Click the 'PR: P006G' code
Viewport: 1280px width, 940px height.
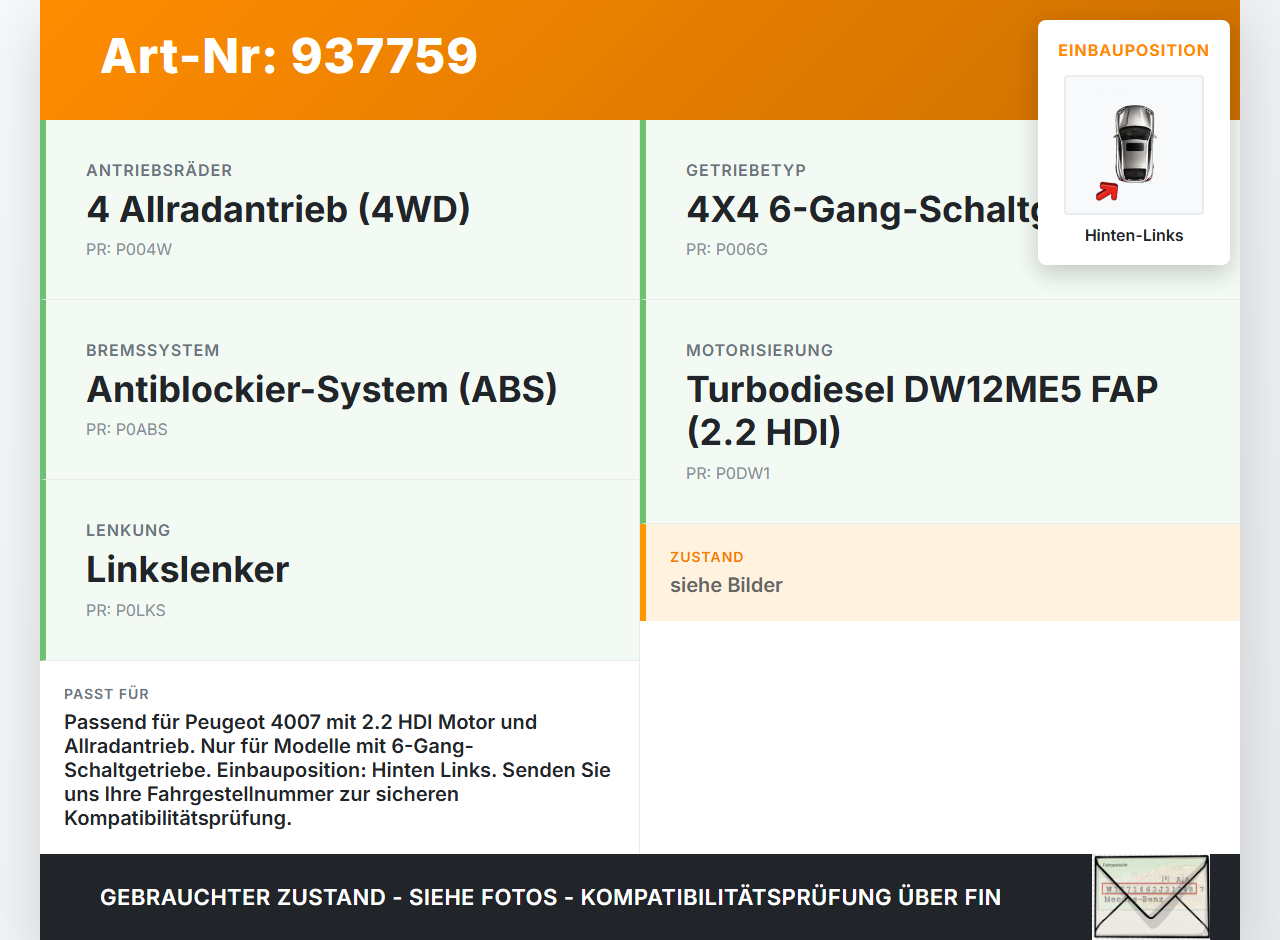click(x=727, y=250)
